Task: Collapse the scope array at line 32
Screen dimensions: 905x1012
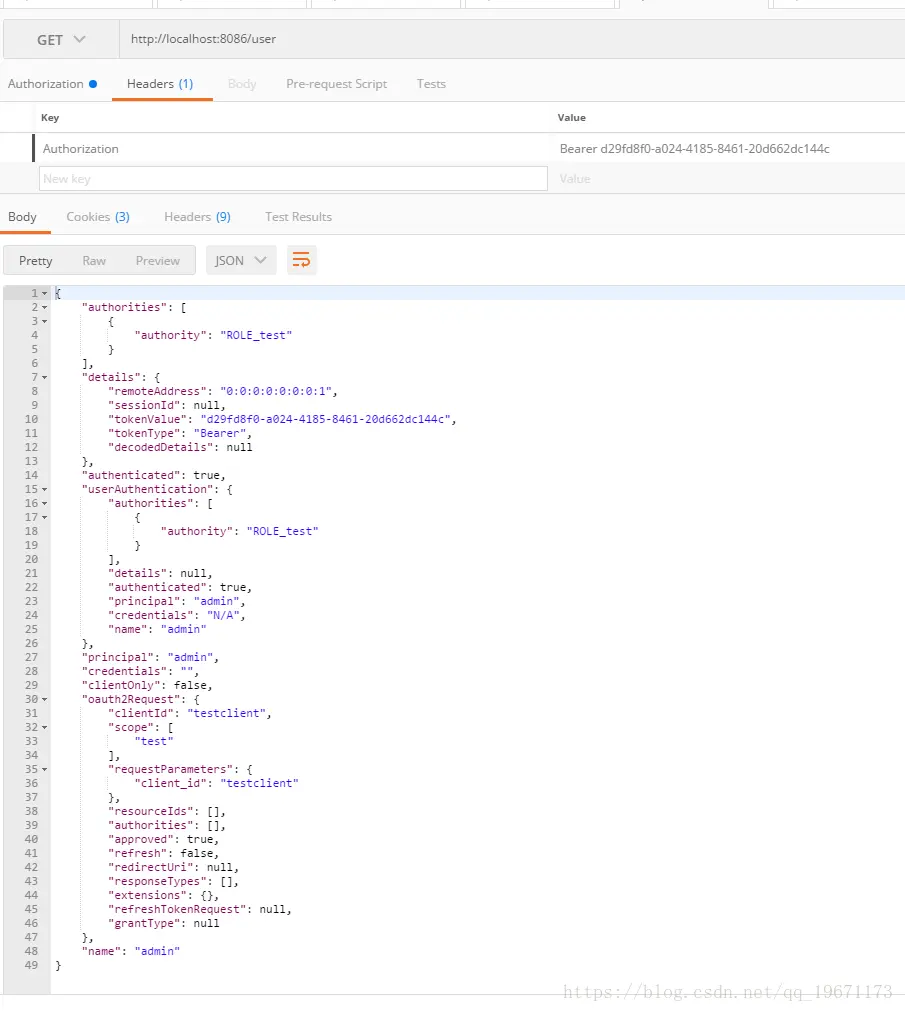Action: [45, 727]
